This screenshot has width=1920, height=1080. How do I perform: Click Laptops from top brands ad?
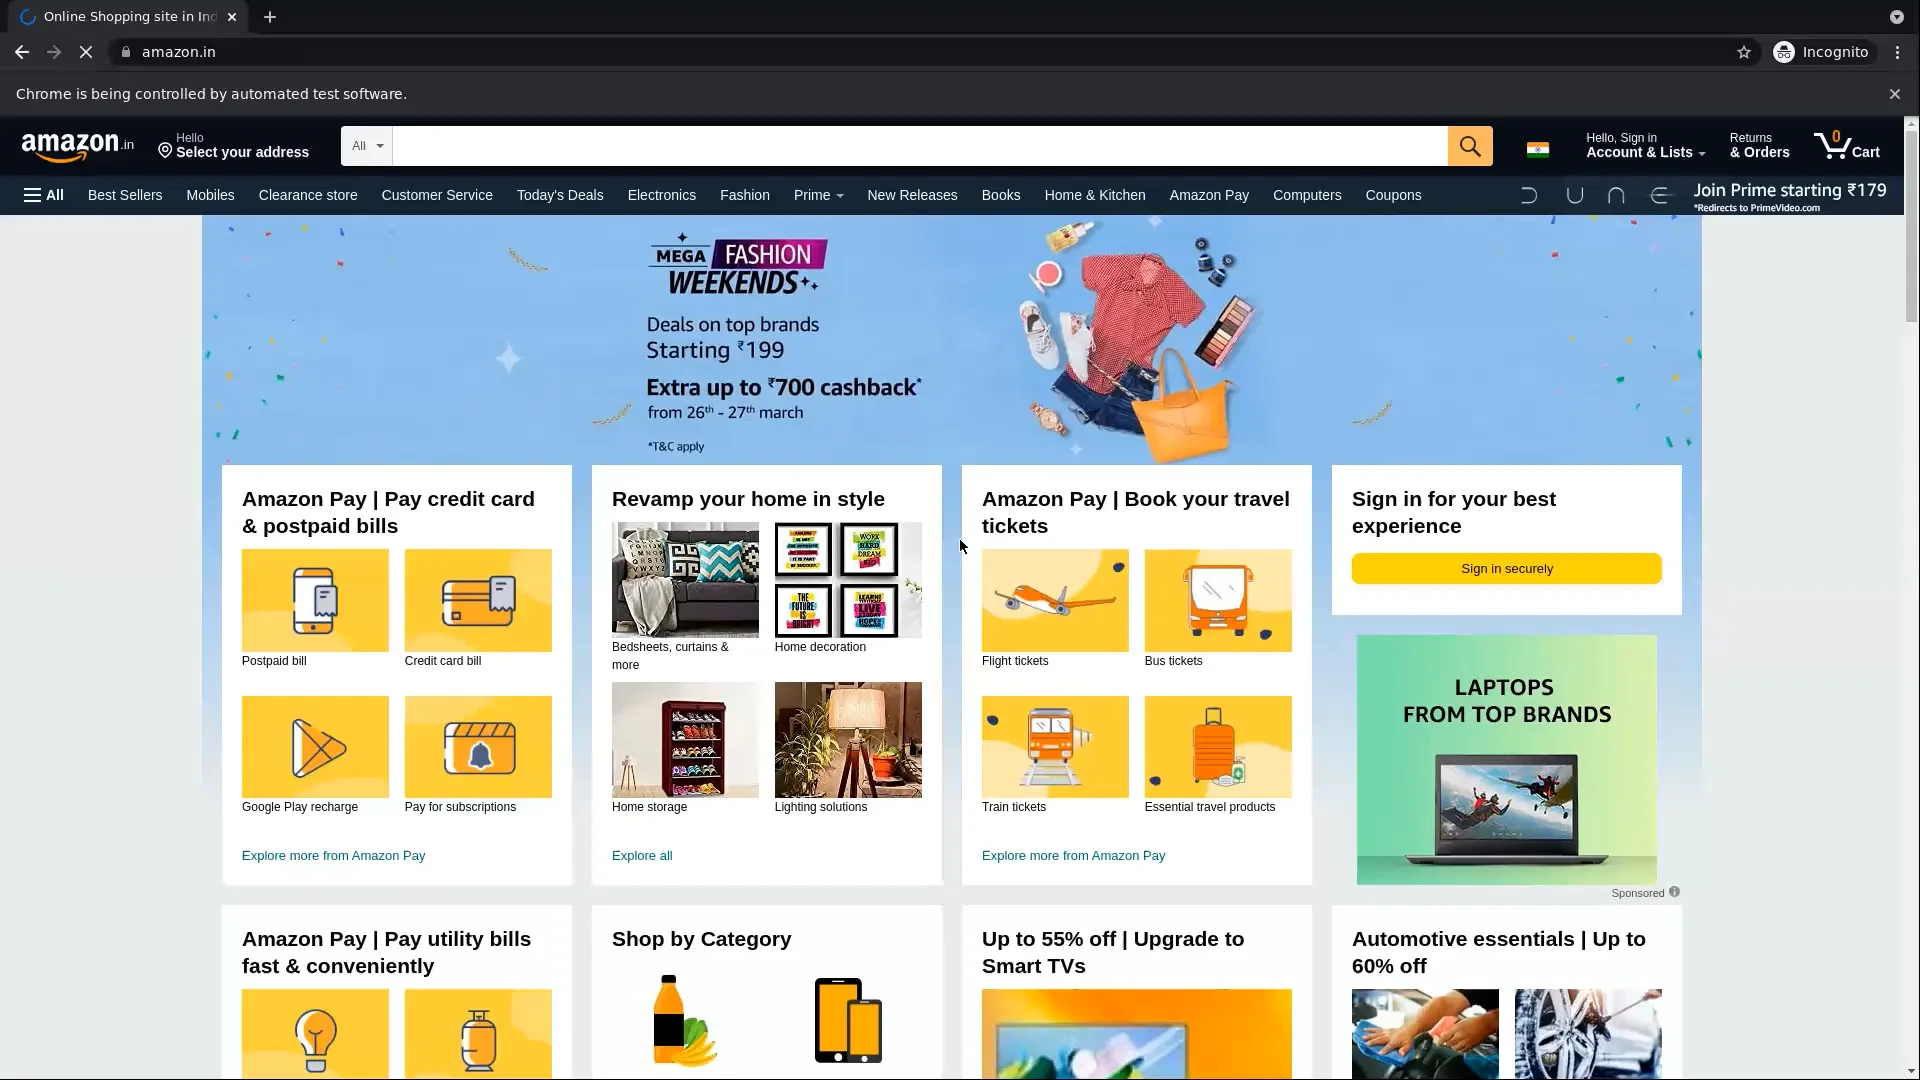(x=1507, y=760)
